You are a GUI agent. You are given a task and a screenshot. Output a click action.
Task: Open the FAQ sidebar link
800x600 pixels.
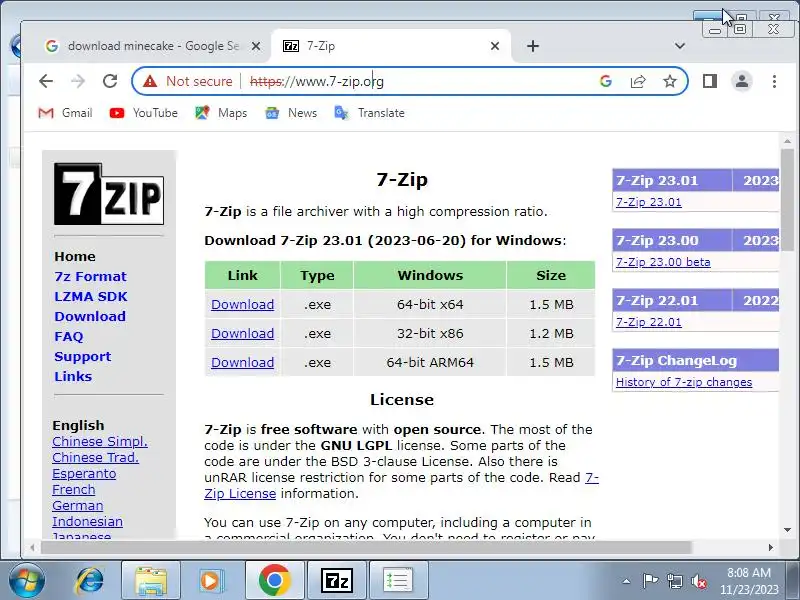(68, 337)
